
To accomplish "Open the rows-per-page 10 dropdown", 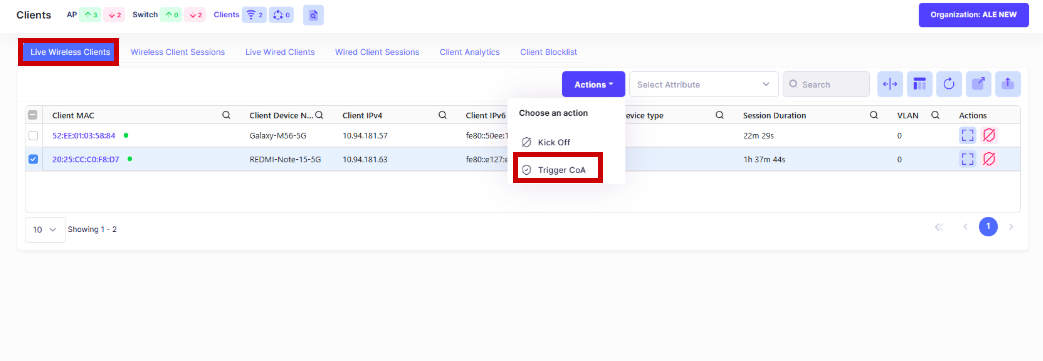I will tap(45, 229).
